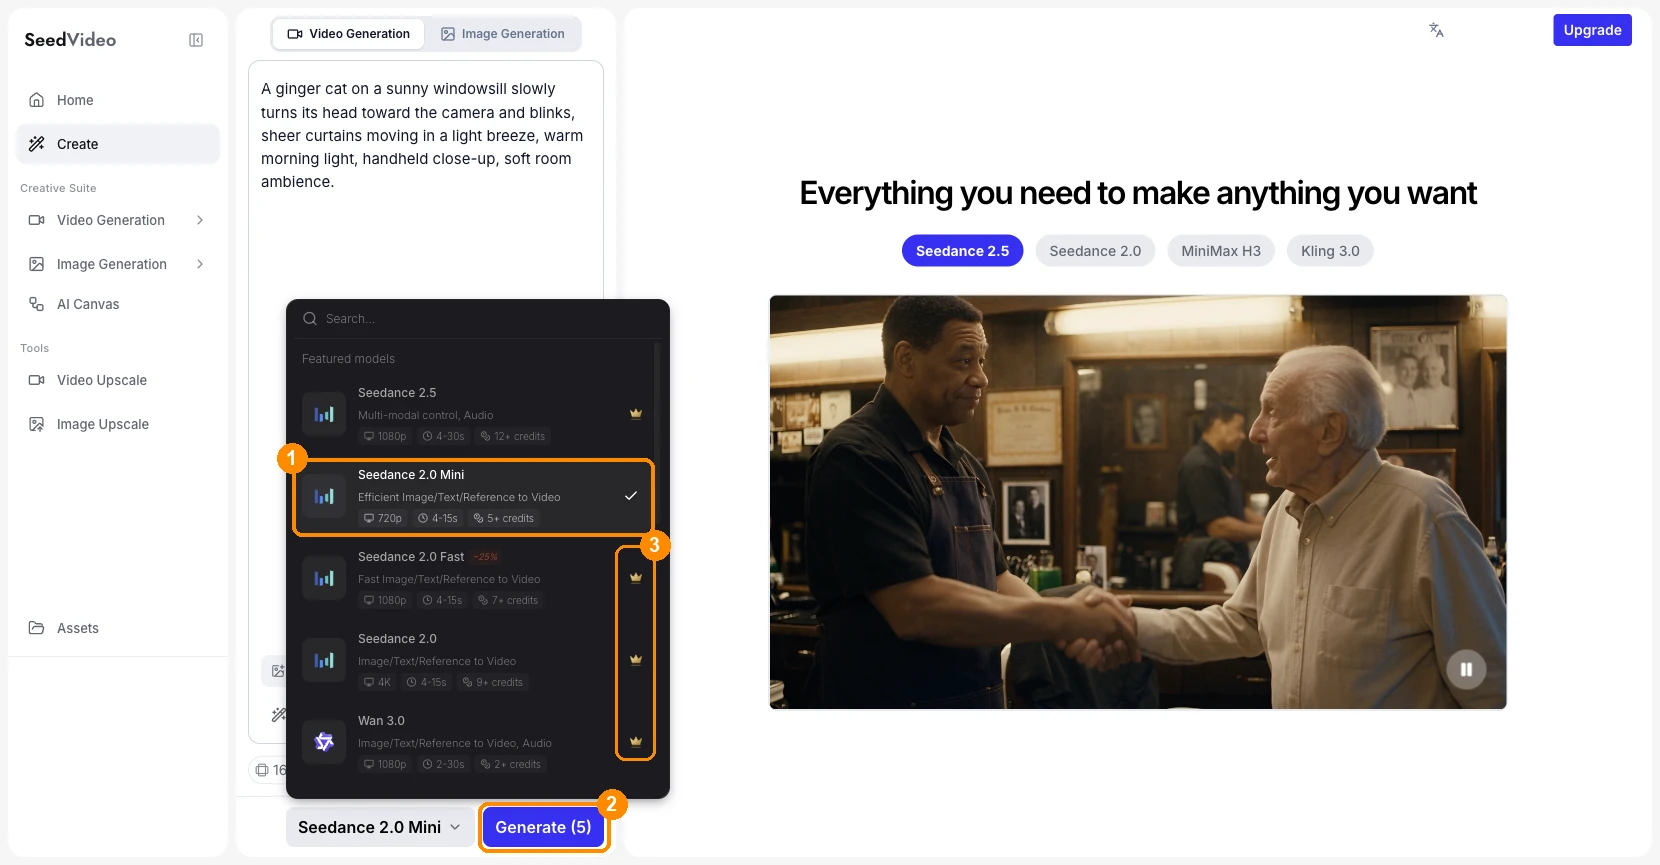Click the checkmark on Seedance 2.0 Mini
The width and height of the screenshot is (1660, 865).
coord(631,496)
